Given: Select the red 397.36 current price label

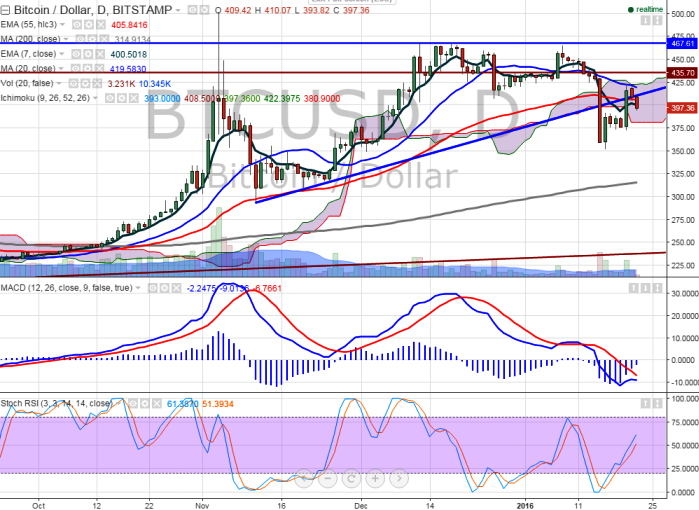Looking at the screenshot, I should (682, 108).
